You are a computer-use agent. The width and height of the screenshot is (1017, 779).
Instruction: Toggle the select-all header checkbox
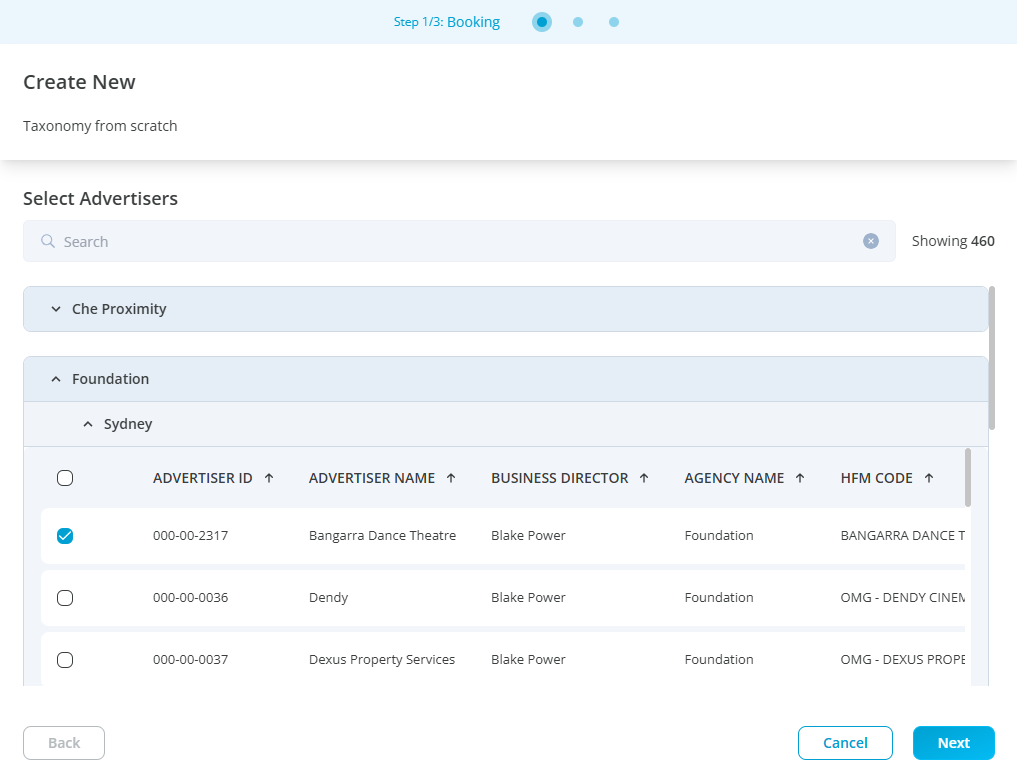click(x=65, y=478)
